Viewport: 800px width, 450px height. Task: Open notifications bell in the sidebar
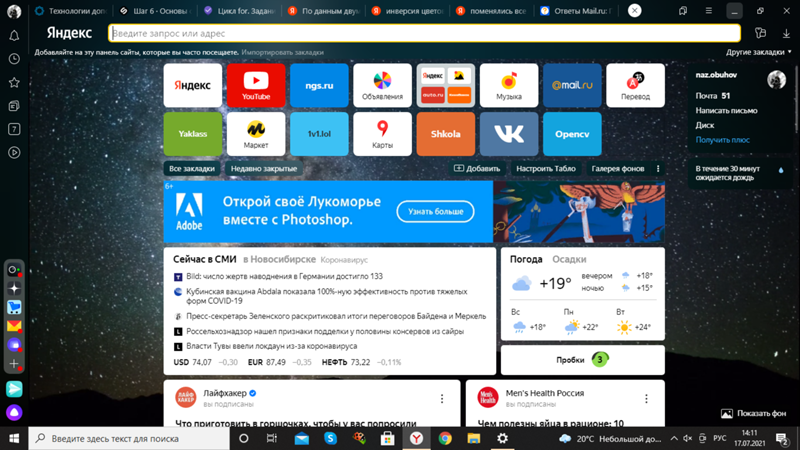tap(14, 35)
